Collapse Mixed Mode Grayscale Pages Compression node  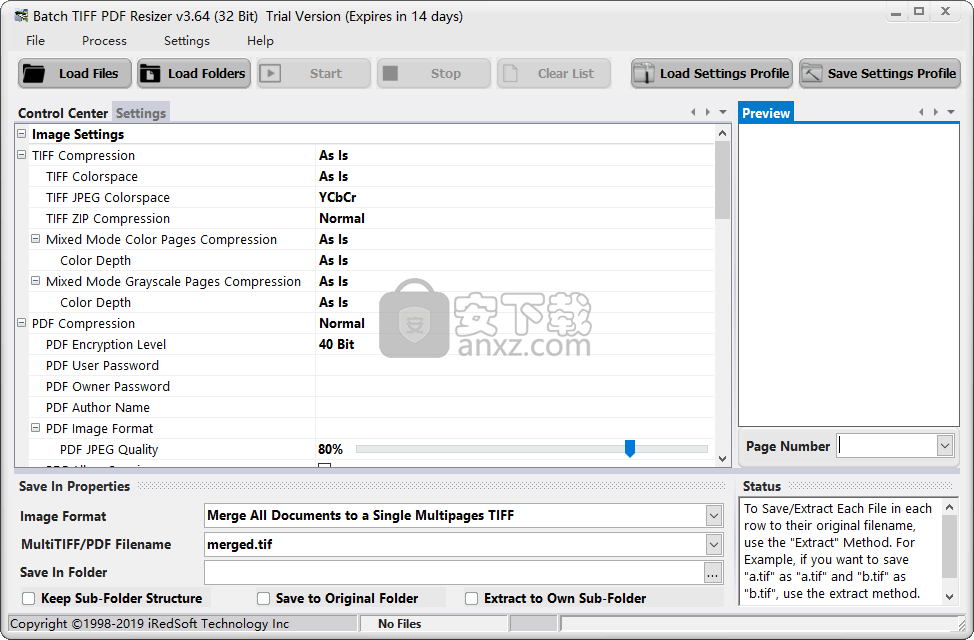tap(35, 281)
